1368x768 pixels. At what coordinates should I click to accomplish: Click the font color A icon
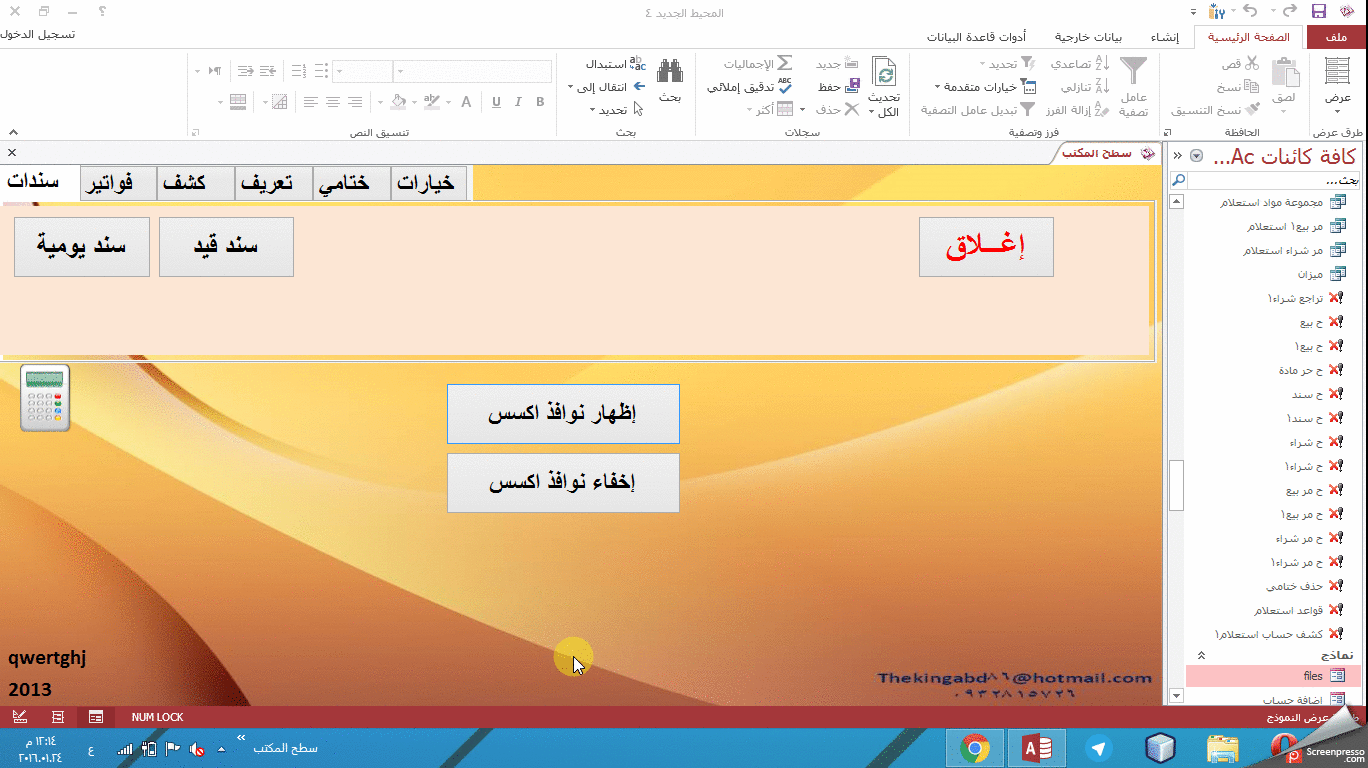(465, 102)
